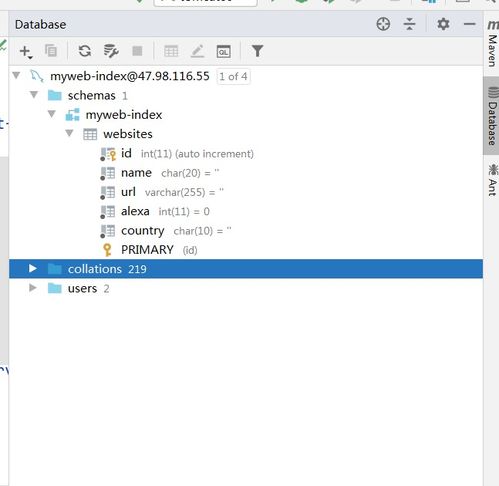The width and height of the screenshot is (499, 486).
Task: Click the collapse all icon
Action: click(x=409, y=24)
